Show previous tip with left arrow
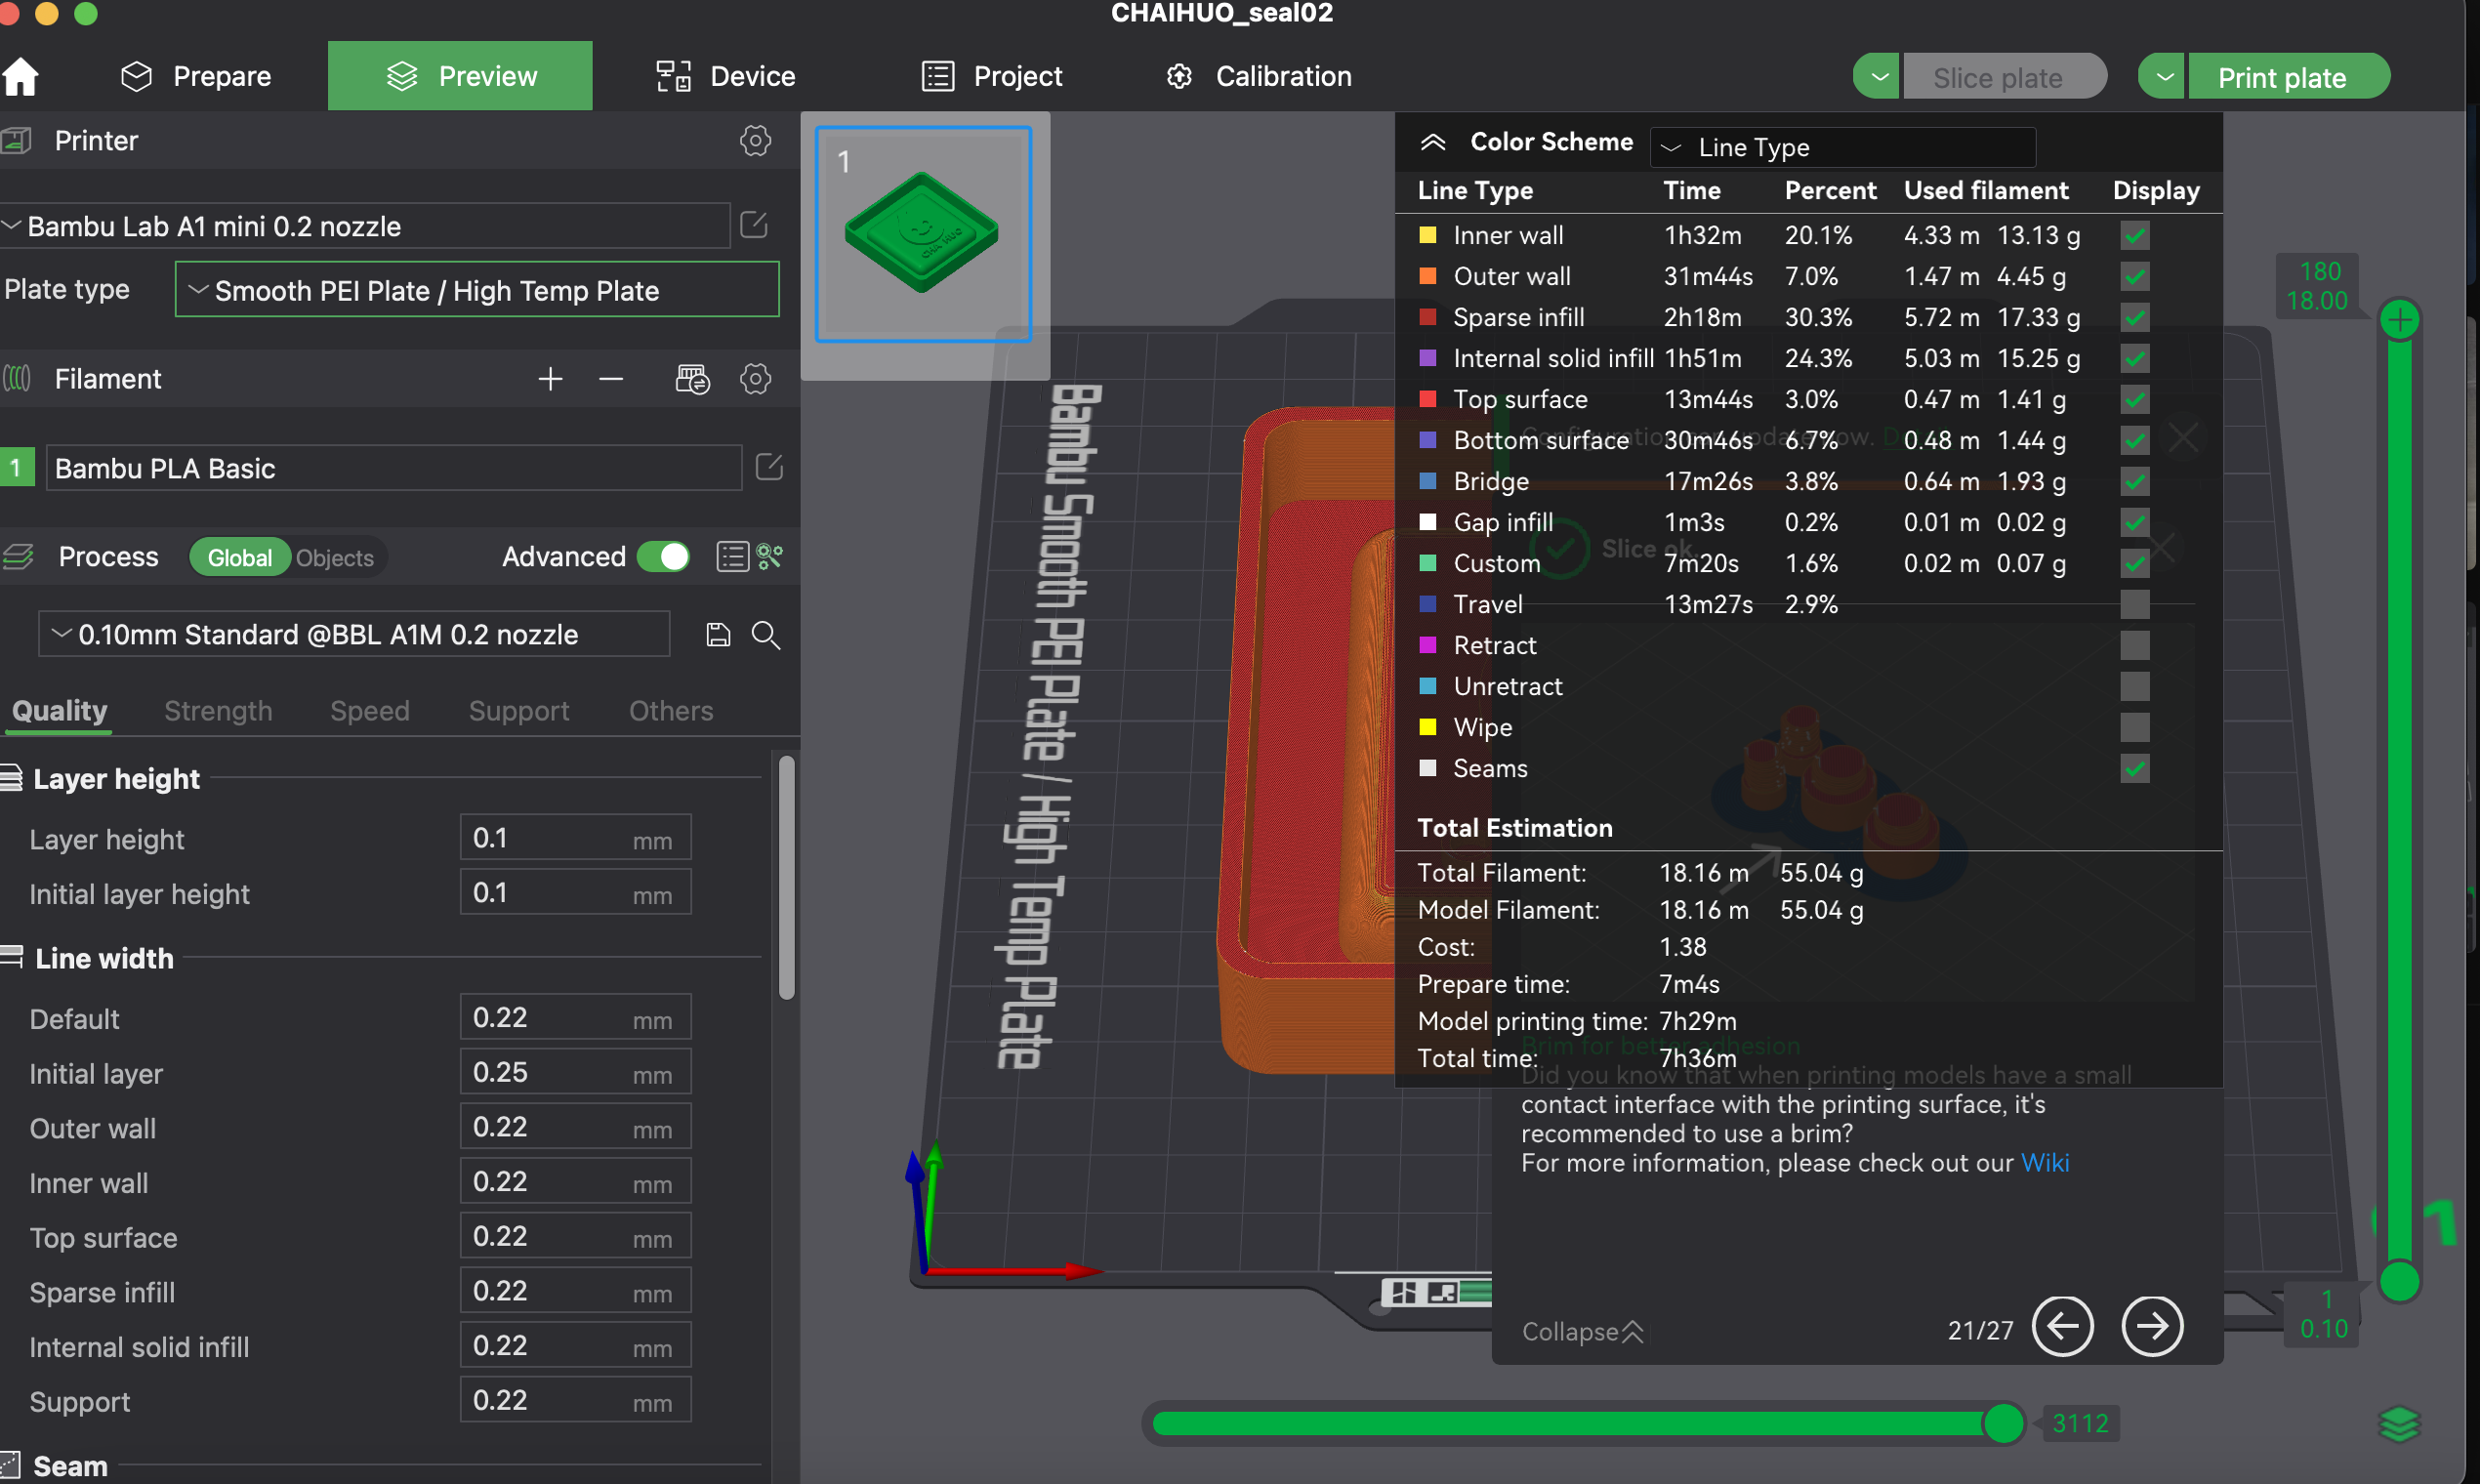Screen dimensions: 2480x1484 tap(2062, 1327)
